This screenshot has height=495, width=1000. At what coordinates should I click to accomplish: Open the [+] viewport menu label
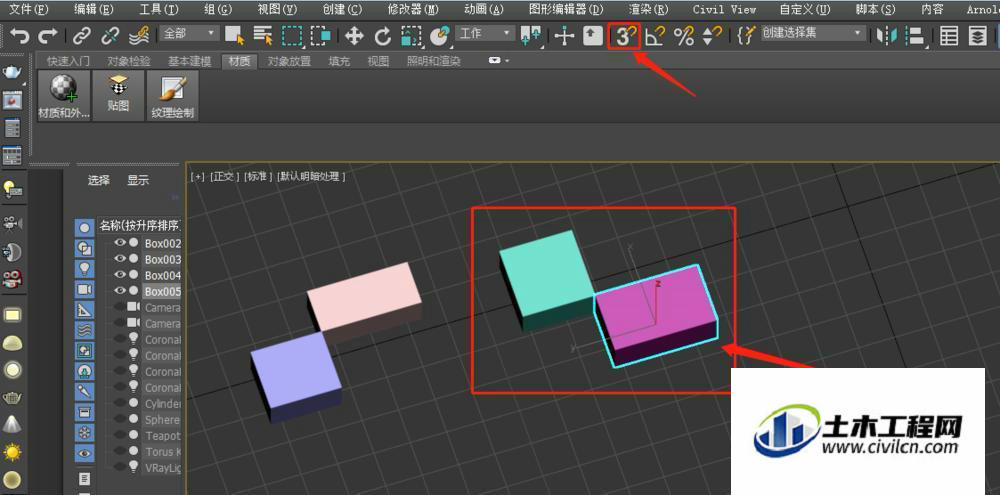point(198,177)
